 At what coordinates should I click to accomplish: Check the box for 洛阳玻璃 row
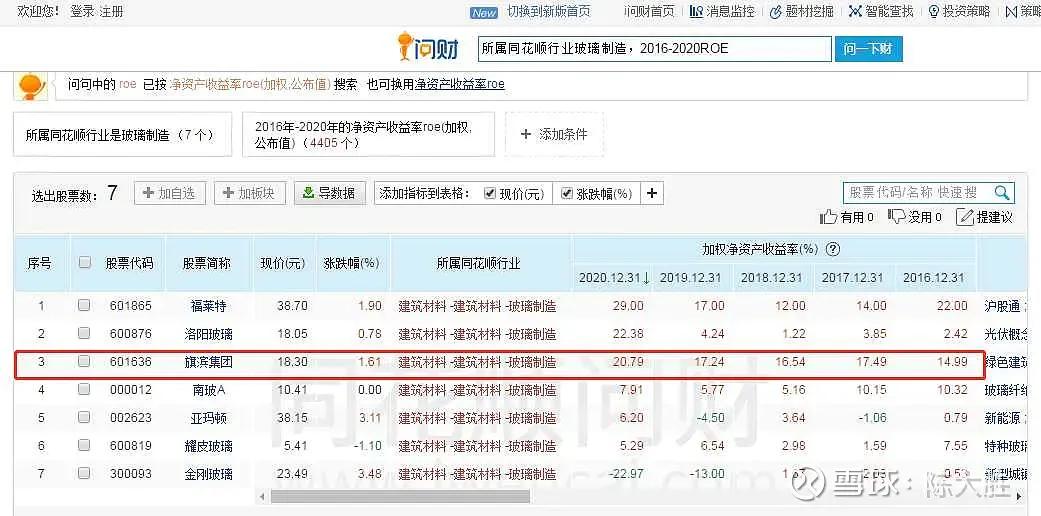click(84, 333)
